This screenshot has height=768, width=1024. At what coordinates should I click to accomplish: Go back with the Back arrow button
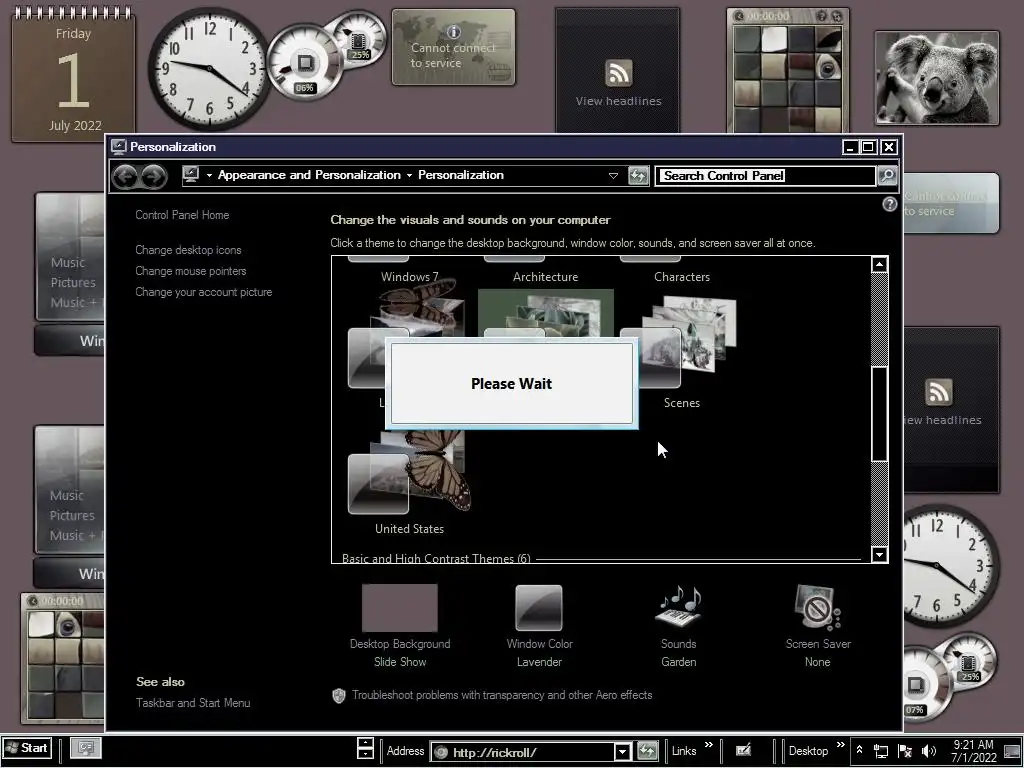(x=125, y=176)
